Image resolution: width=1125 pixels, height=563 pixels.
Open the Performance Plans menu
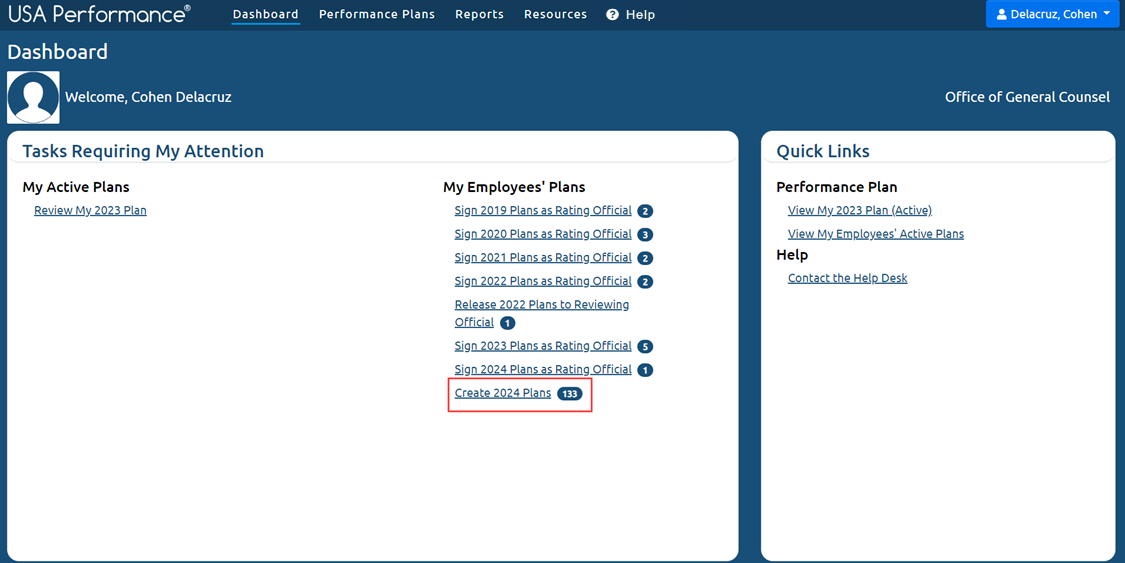click(377, 14)
